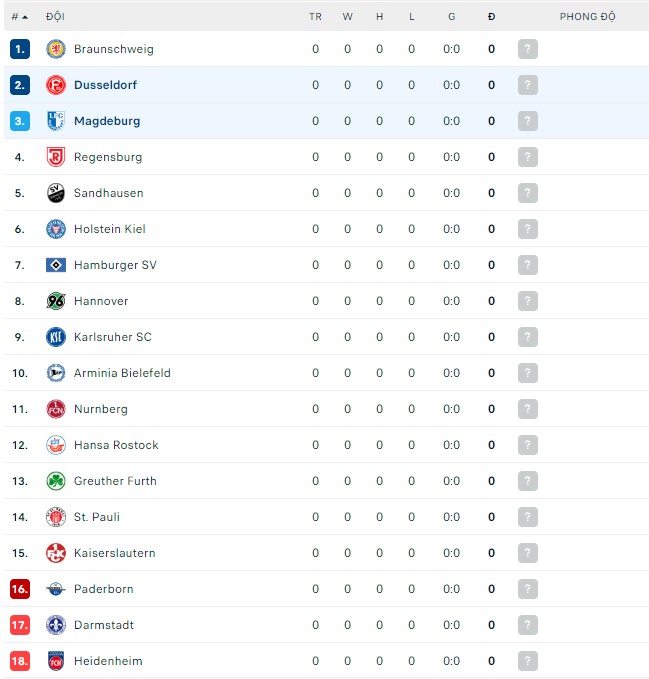Click the Hamburger SV diamond logo
Image resolution: width=649 pixels, height=679 pixels.
[56, 265]
